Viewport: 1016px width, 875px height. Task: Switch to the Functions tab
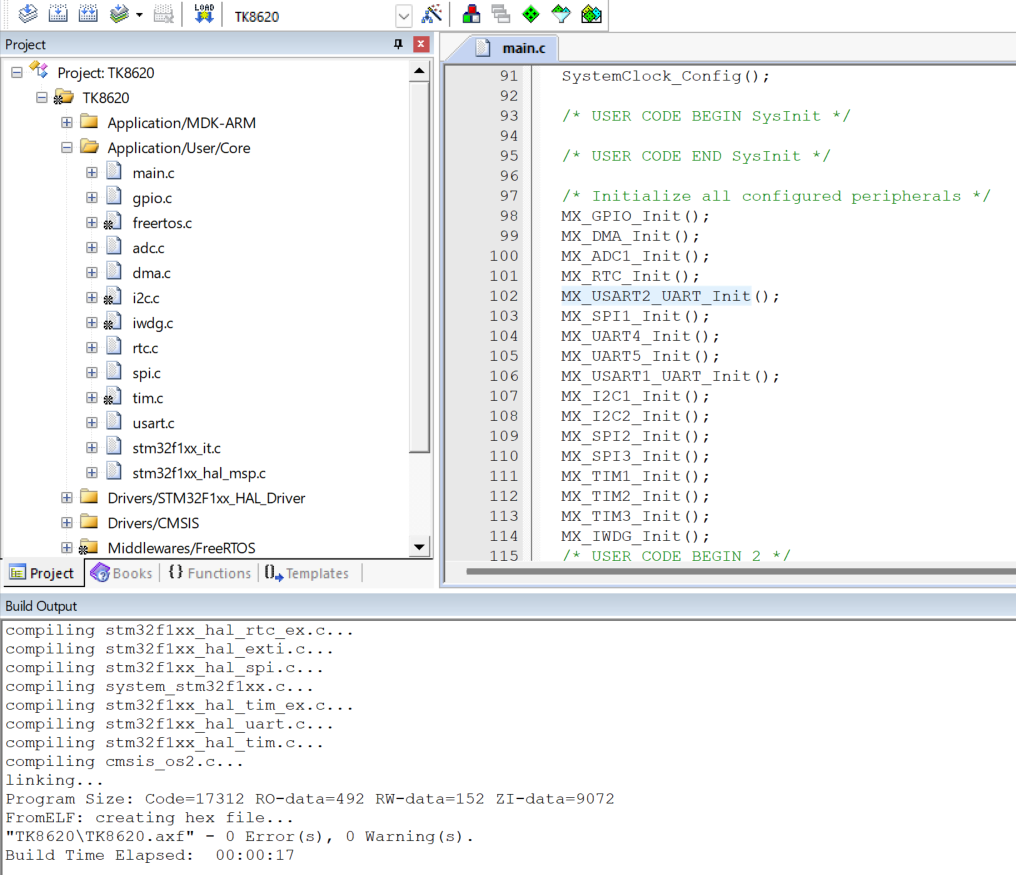click(209, 573)
